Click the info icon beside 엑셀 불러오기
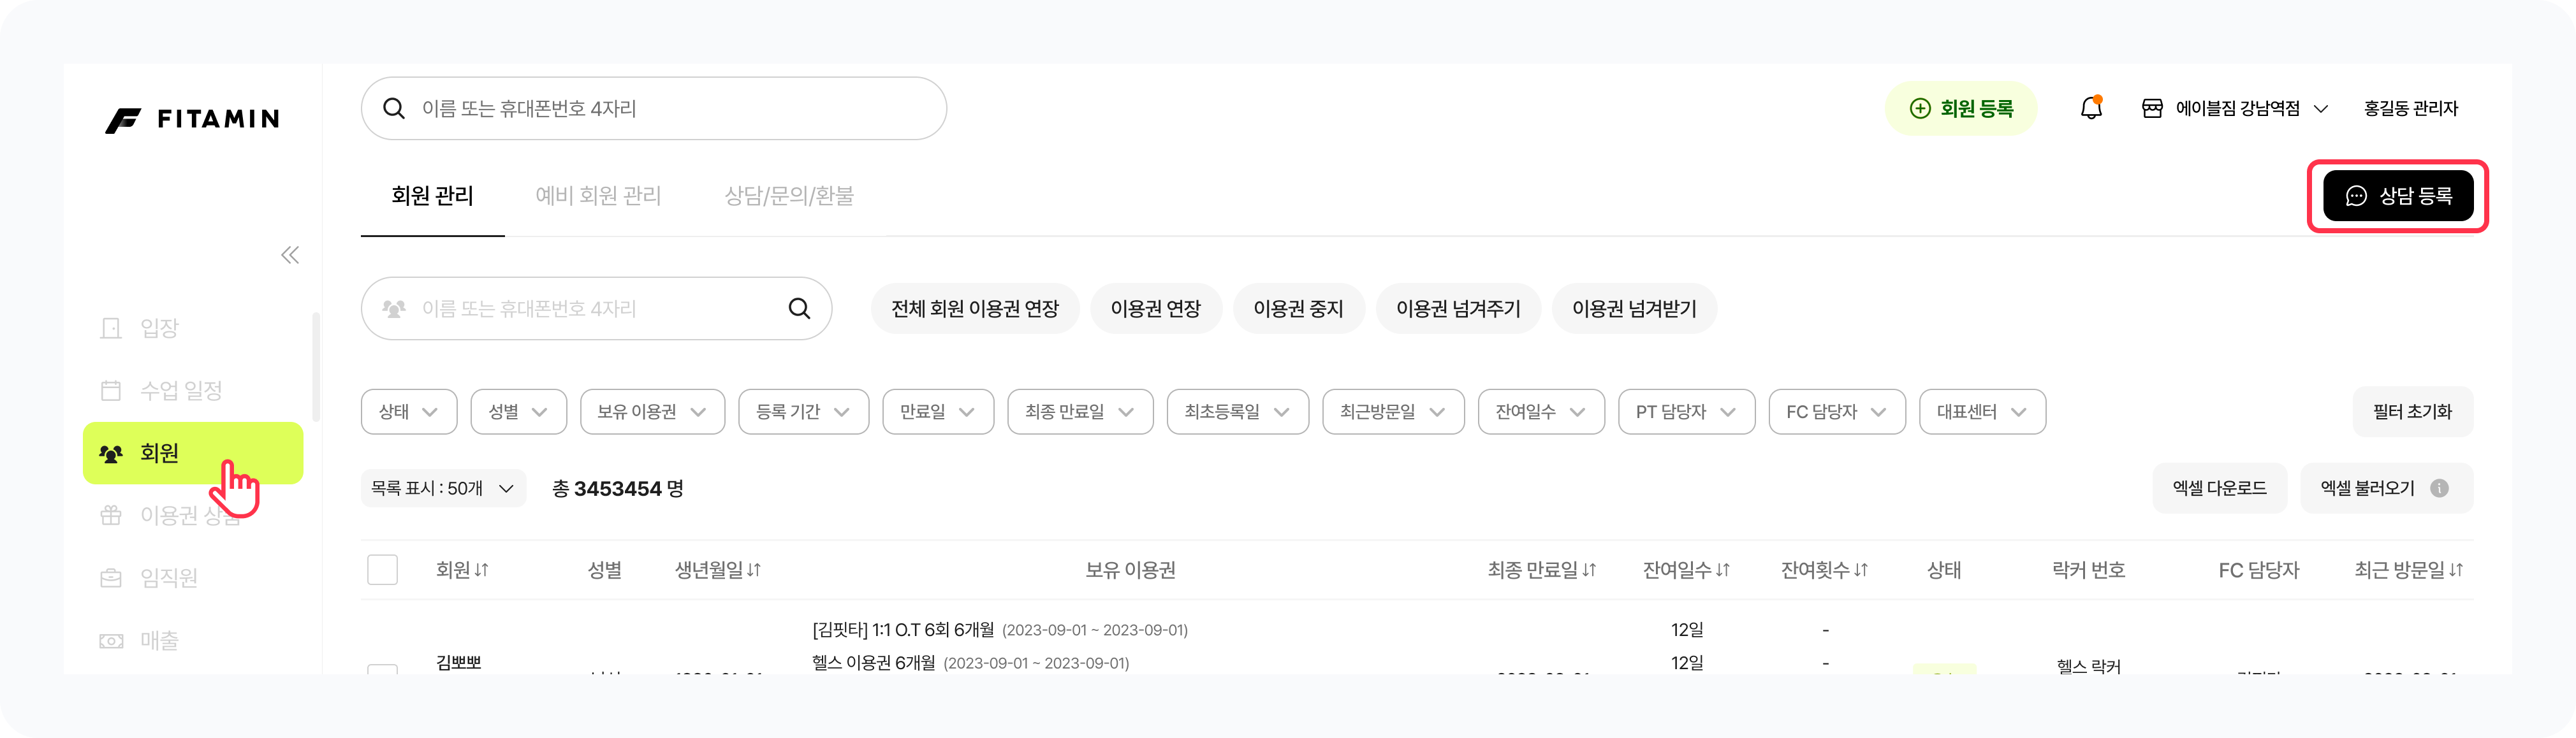 click(x=2439, y=488)
